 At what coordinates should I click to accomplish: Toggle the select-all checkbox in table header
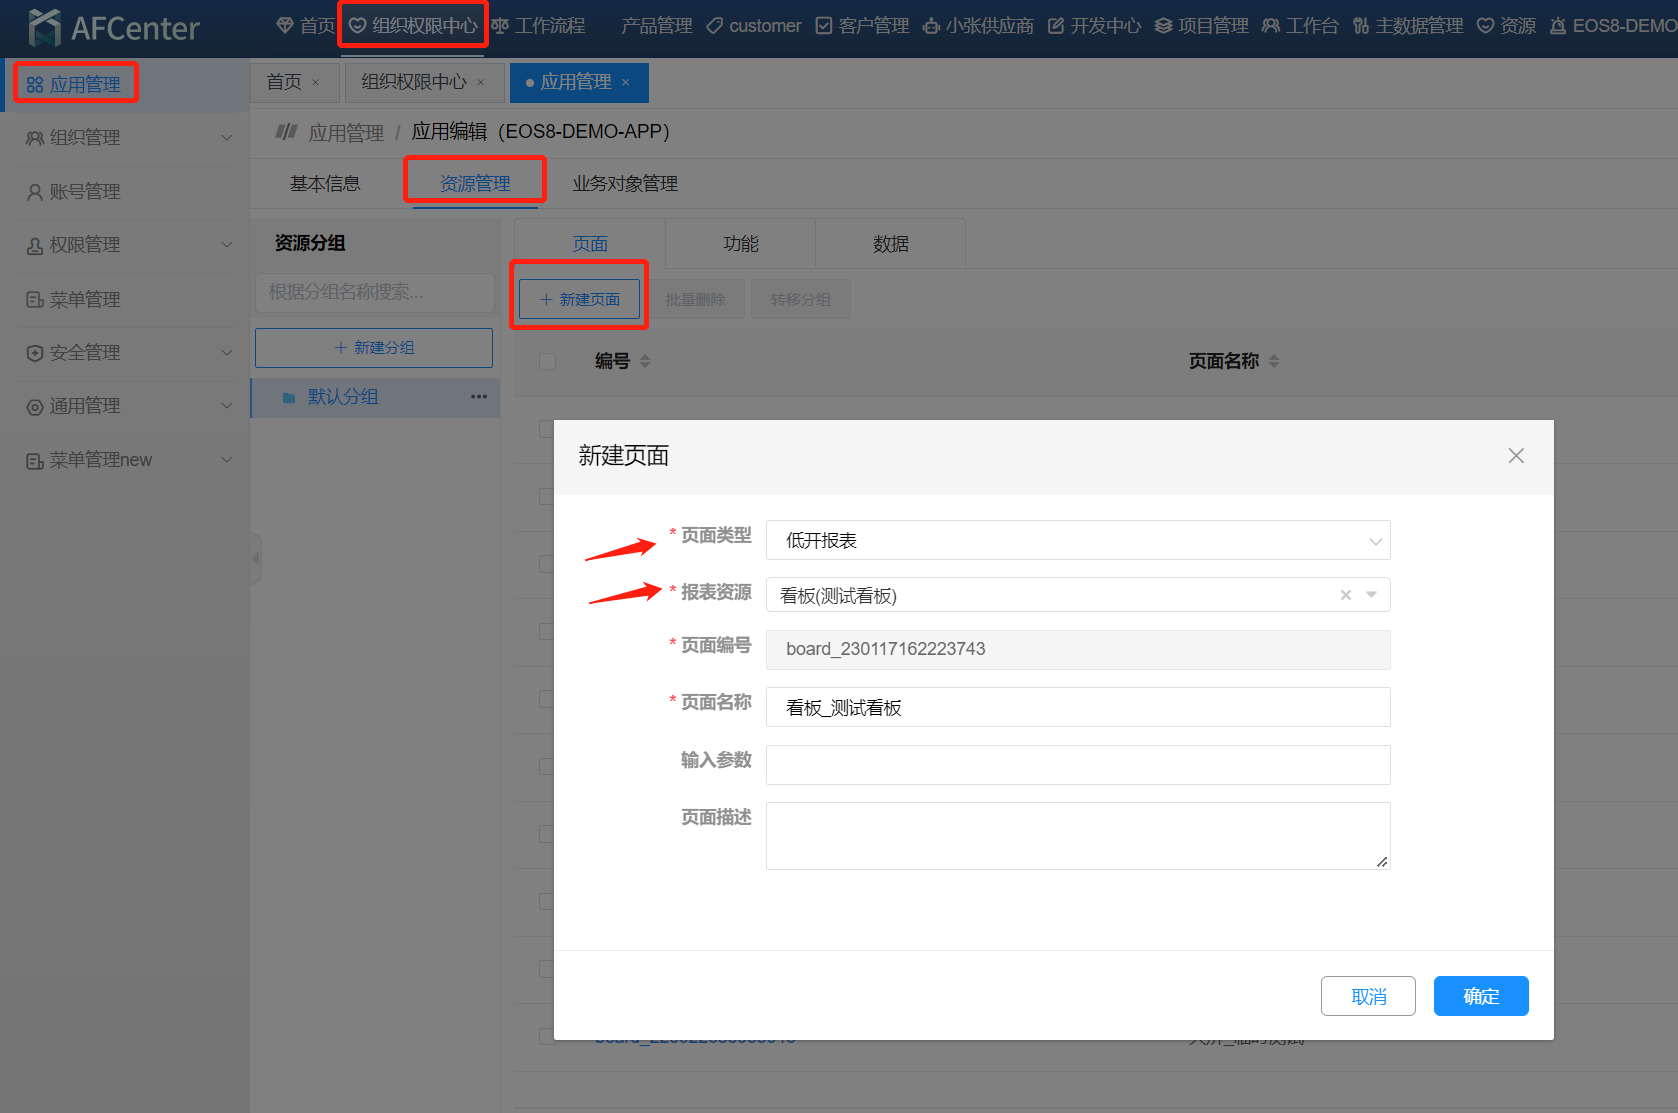point(547,361)
